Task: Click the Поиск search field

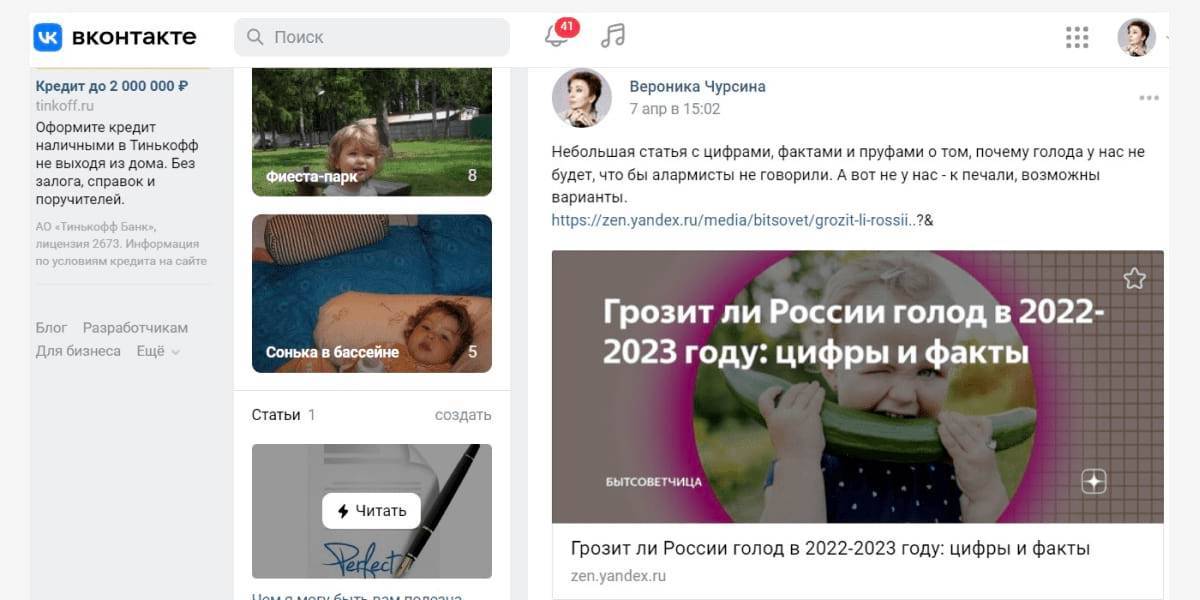Action: (372, 37)
